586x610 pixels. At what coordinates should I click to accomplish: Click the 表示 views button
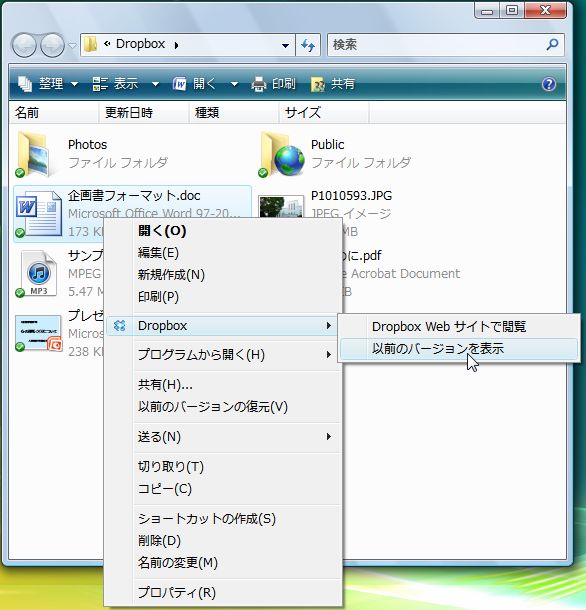click(x=115, y=84)
